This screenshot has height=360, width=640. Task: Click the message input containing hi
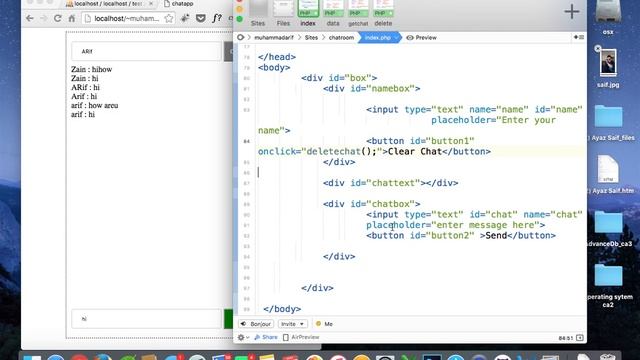[x=146, y=319]
